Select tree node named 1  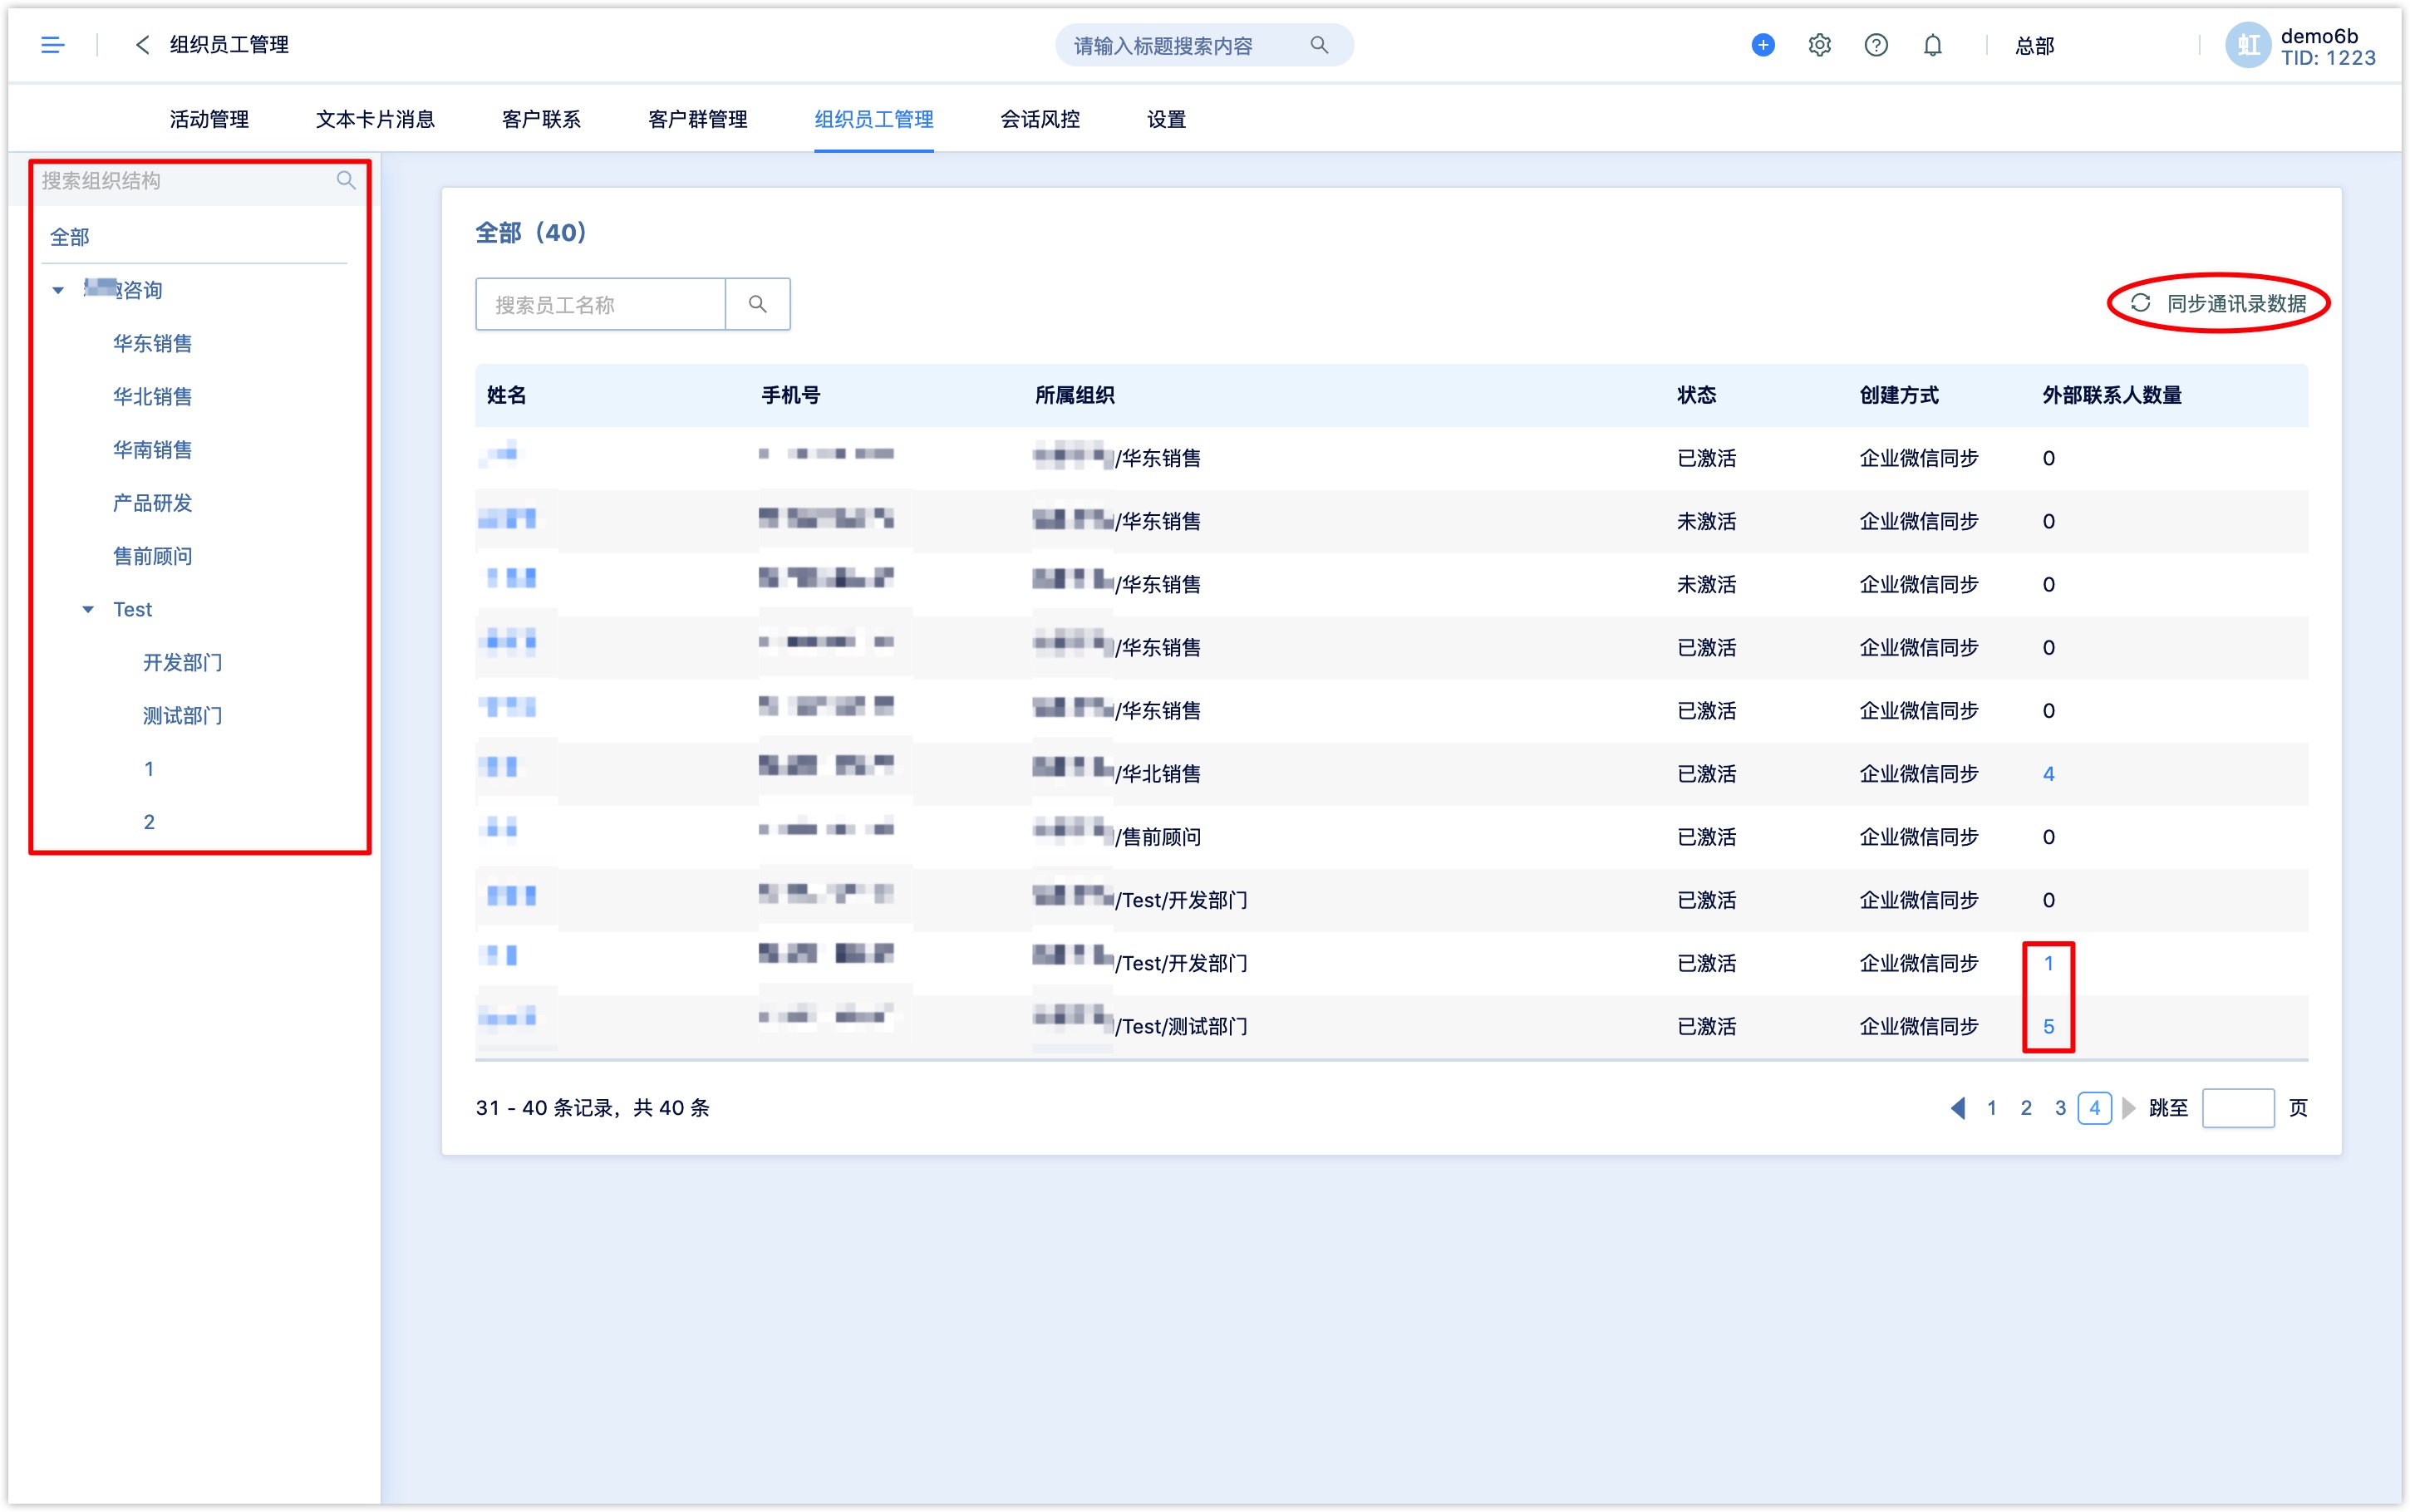click(149, 768)
